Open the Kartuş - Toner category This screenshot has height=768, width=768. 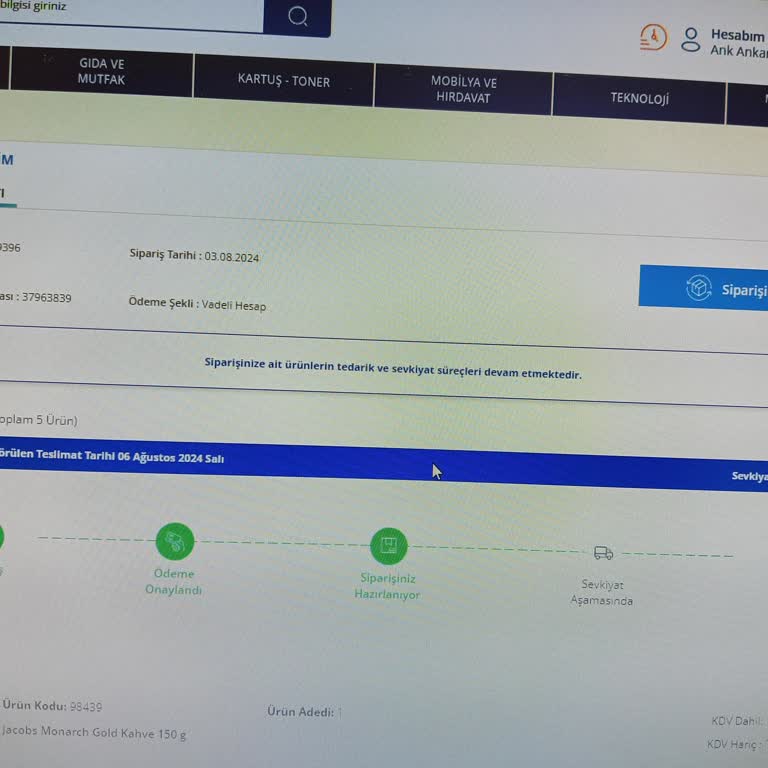point(284,81)
